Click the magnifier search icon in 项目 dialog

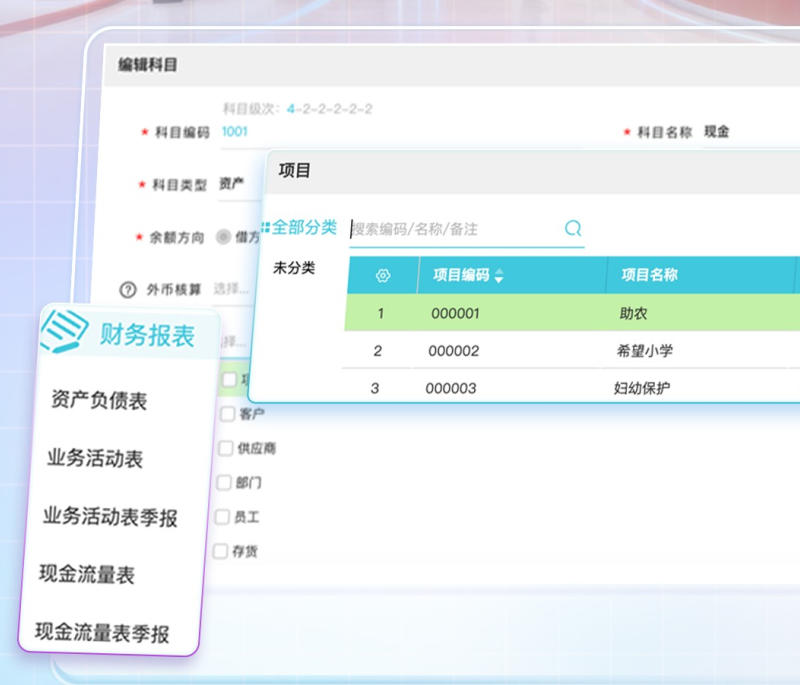[x=573, y=228]
